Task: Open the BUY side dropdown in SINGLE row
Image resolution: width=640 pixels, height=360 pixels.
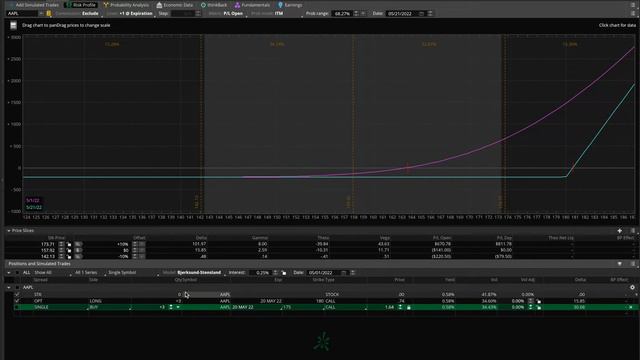Action: pos(110,307)
